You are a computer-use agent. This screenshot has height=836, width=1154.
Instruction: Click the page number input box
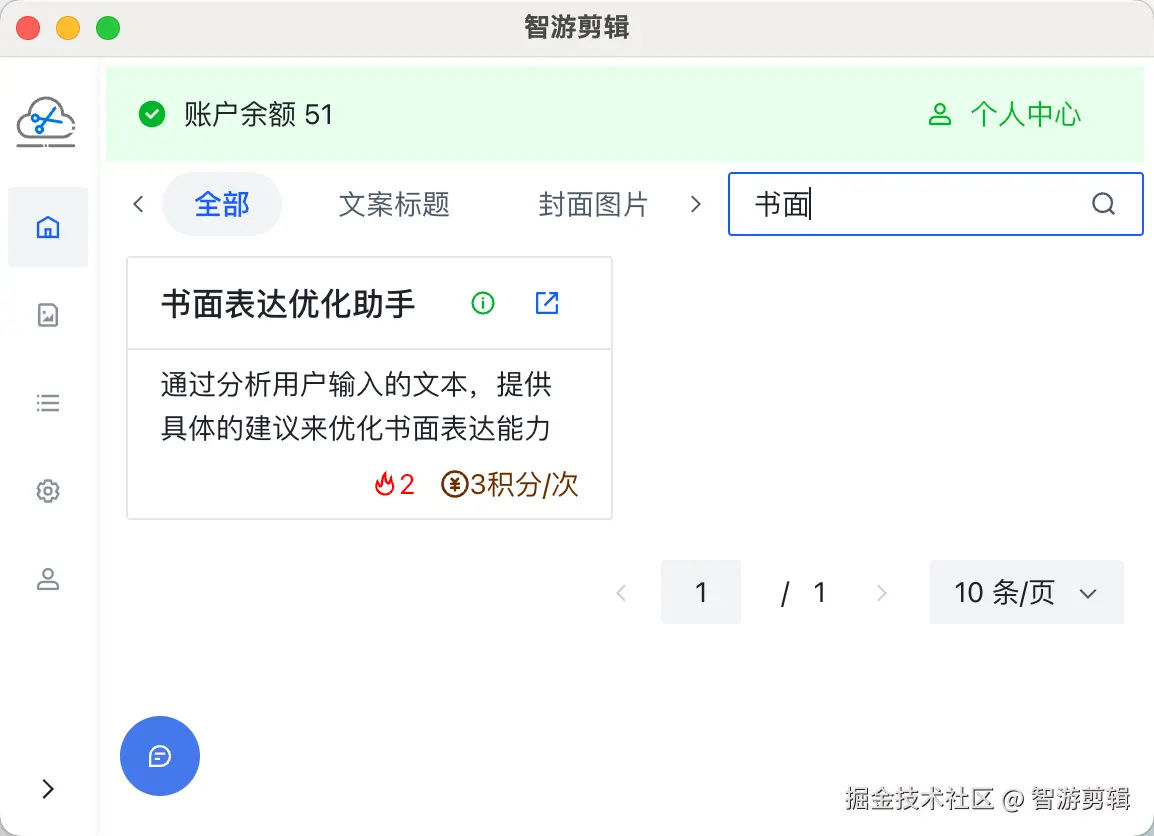pyautogui.click(x=701, y=593)
